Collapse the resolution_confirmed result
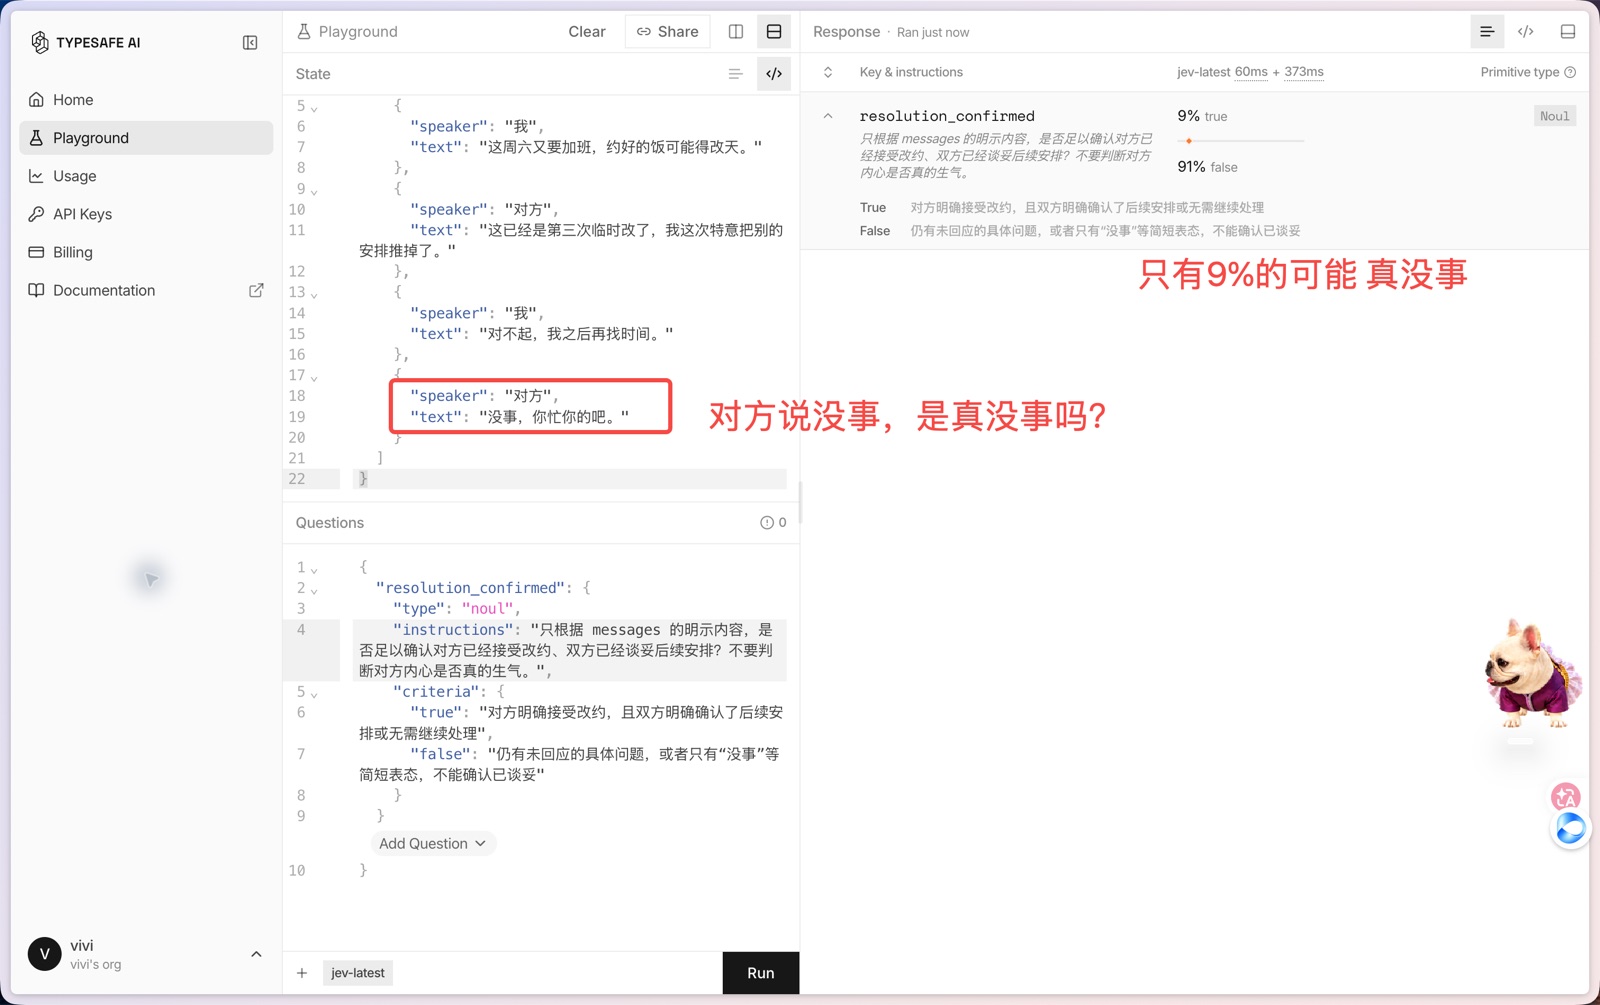The height and width of the screenshot is (1005, 1600). [828, 116]
